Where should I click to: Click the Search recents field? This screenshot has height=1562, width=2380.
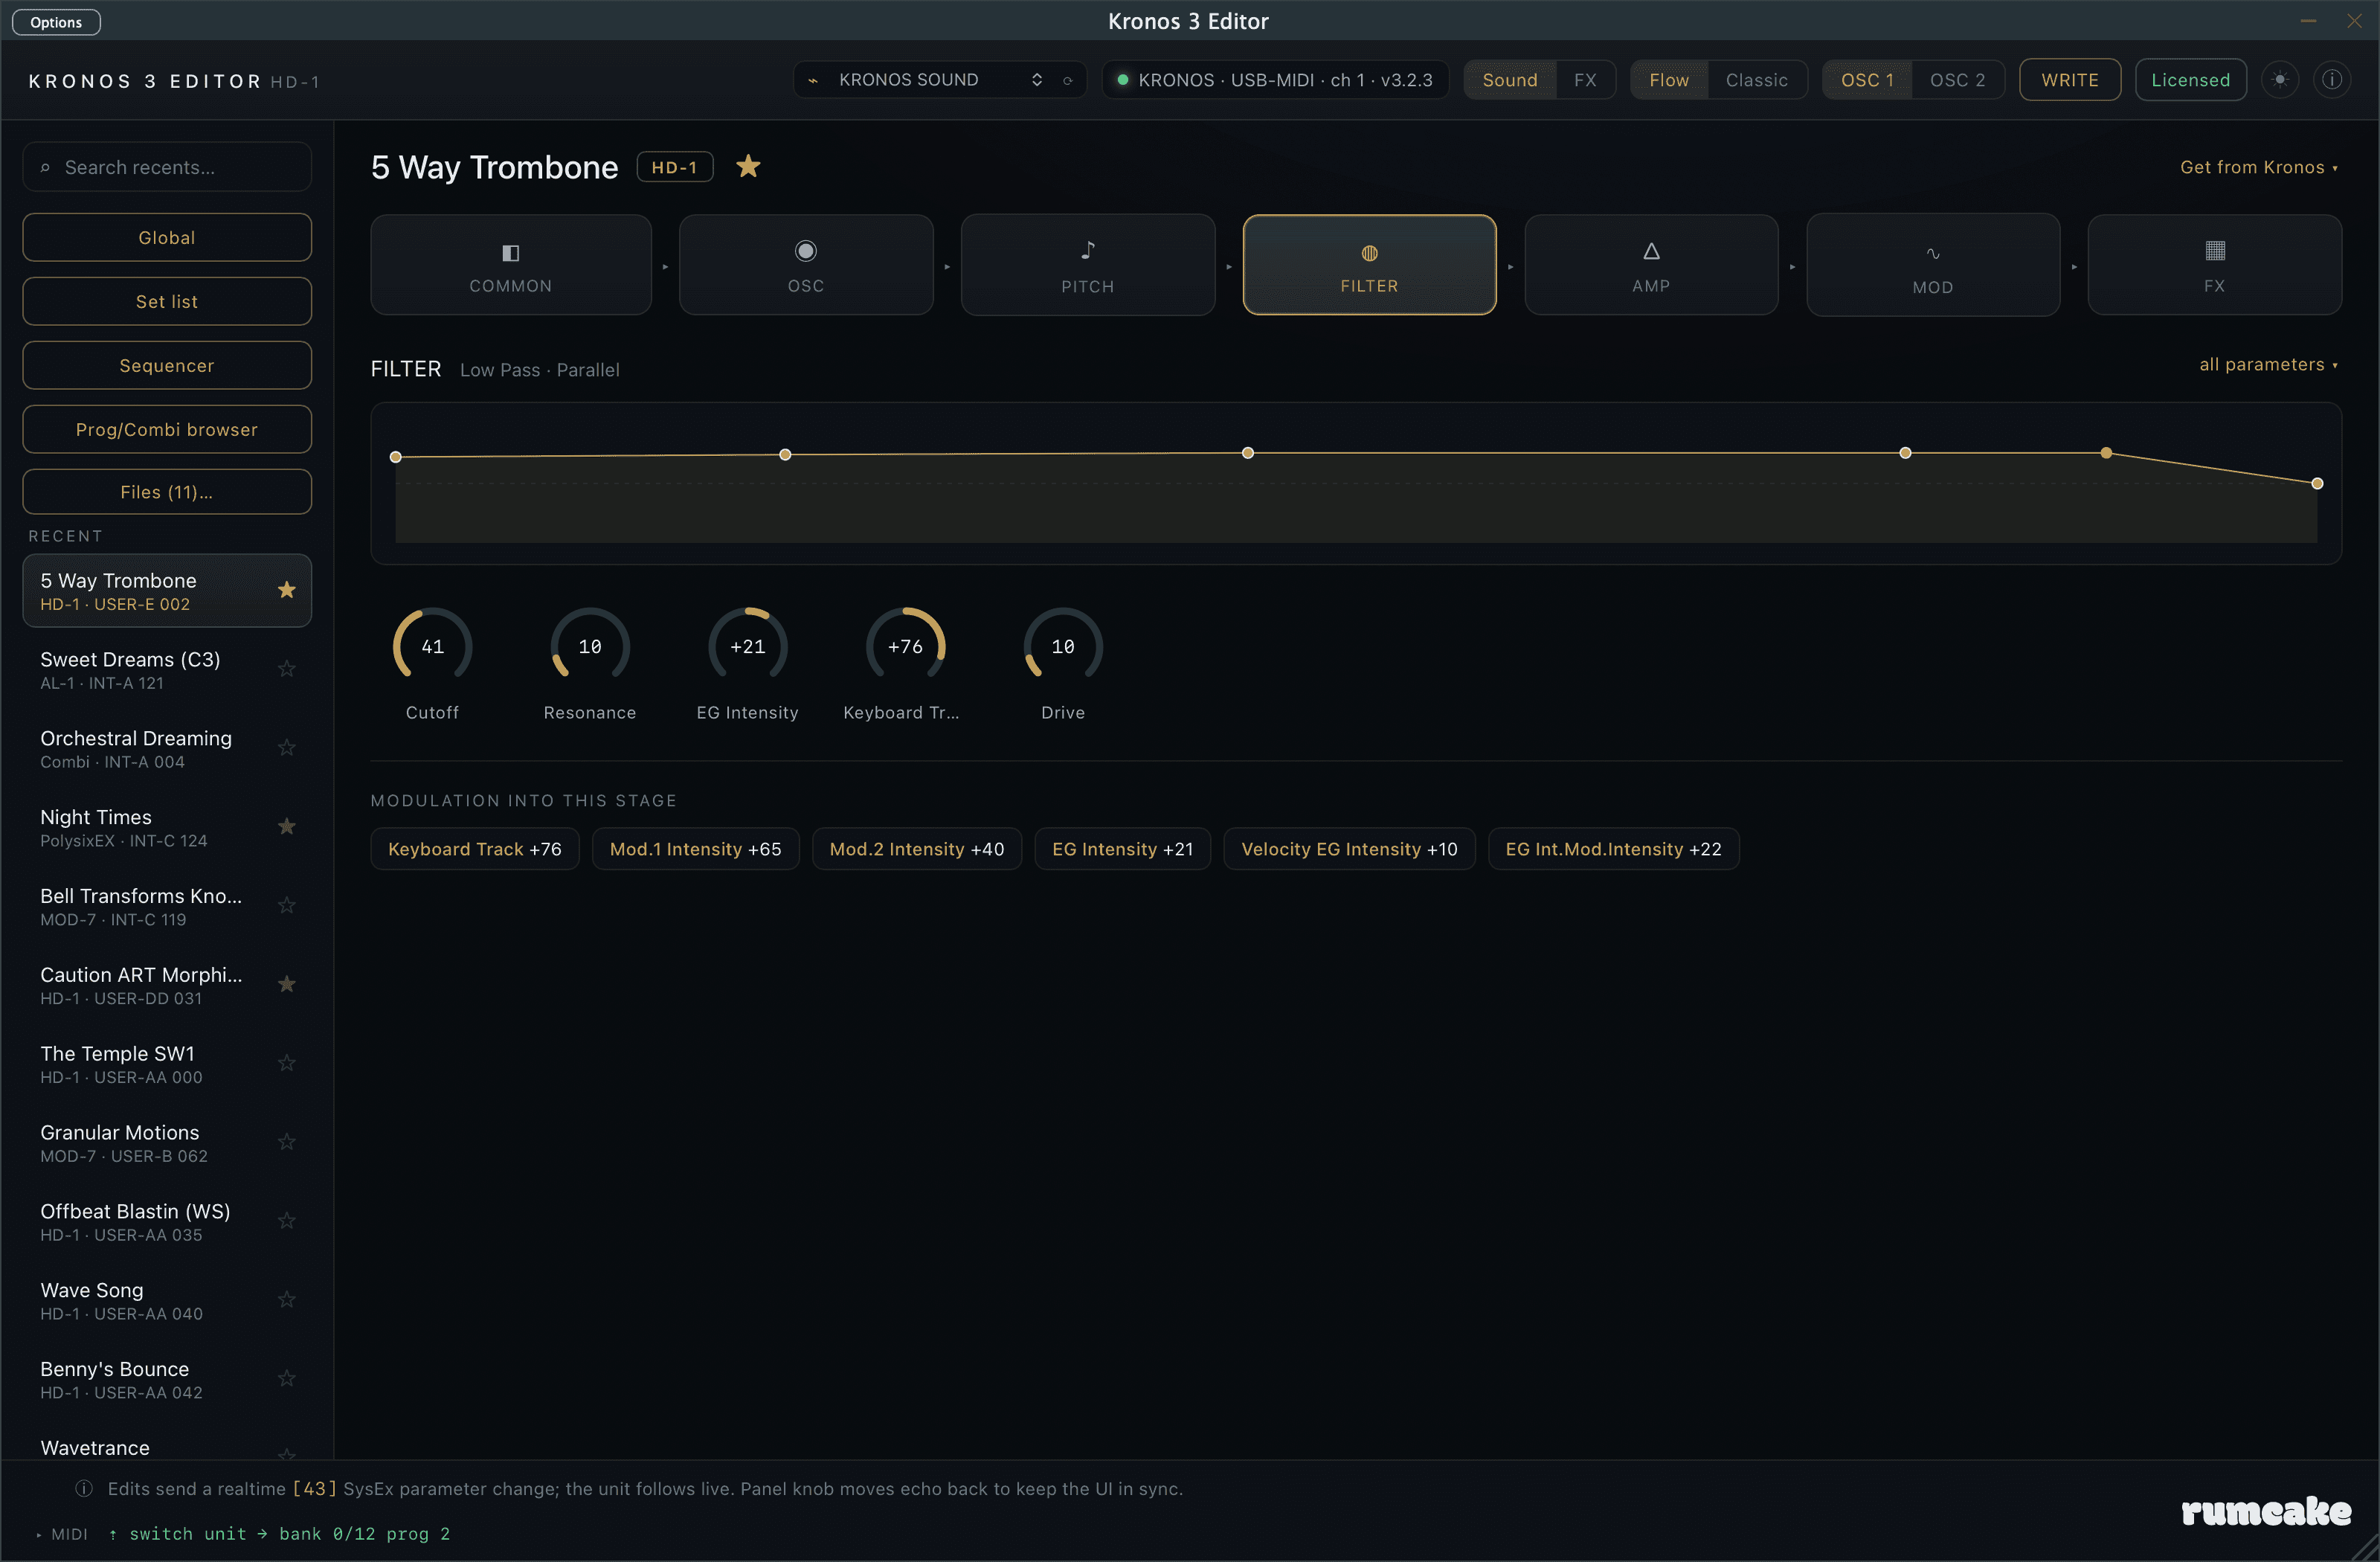[167, 167]
